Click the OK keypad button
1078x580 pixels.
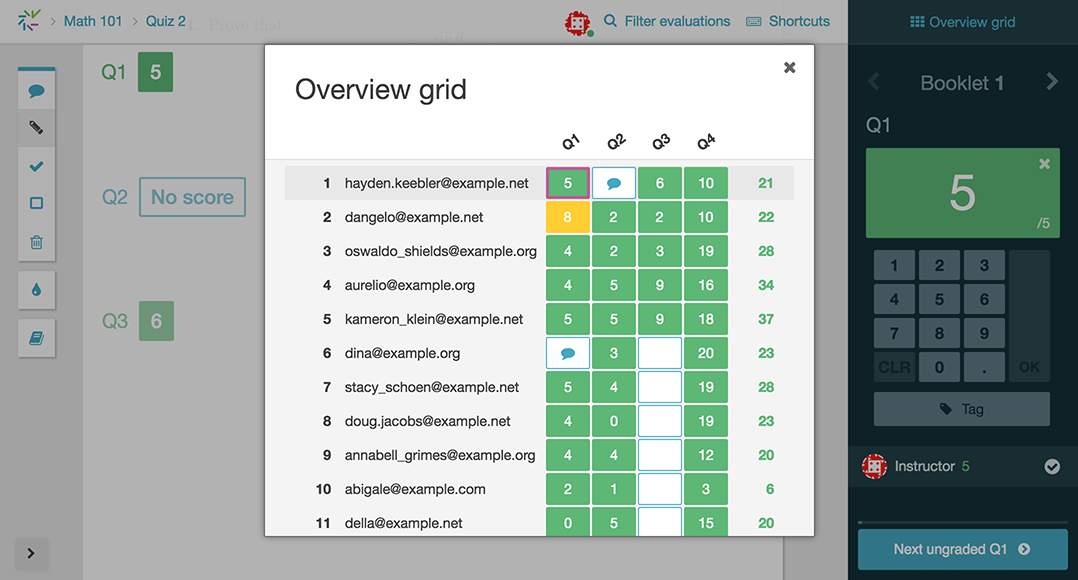point(1029,367)
